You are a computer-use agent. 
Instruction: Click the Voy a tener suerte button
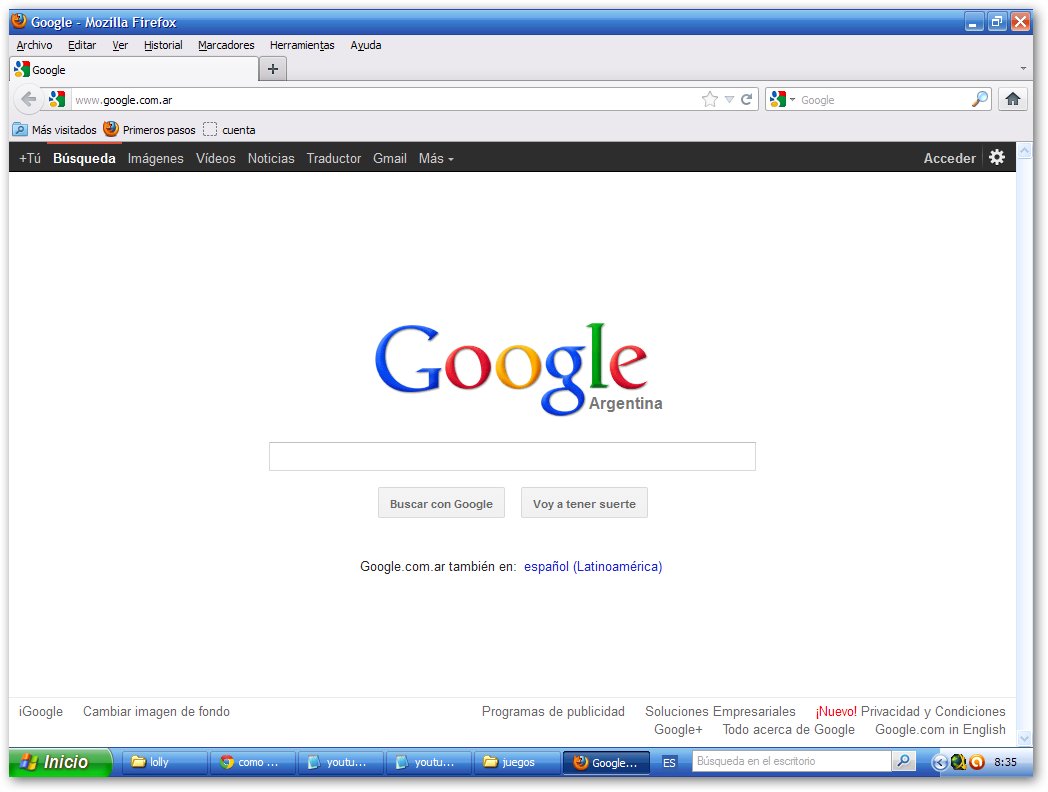[x=584, y=503]
